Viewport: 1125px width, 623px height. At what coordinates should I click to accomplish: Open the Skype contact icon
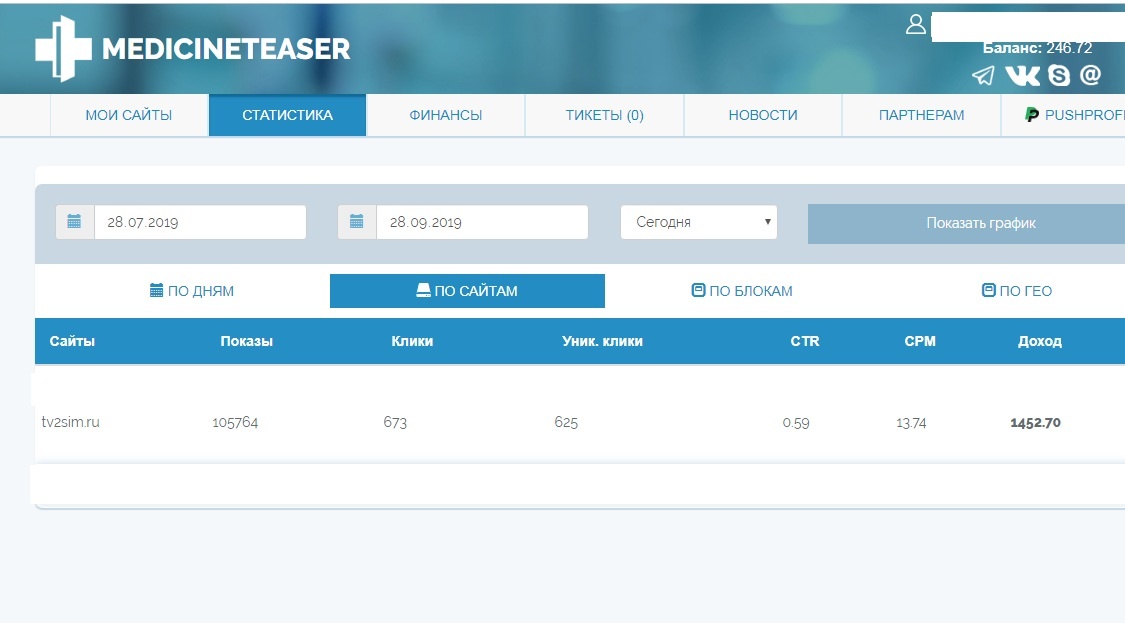click(1059, 75)
